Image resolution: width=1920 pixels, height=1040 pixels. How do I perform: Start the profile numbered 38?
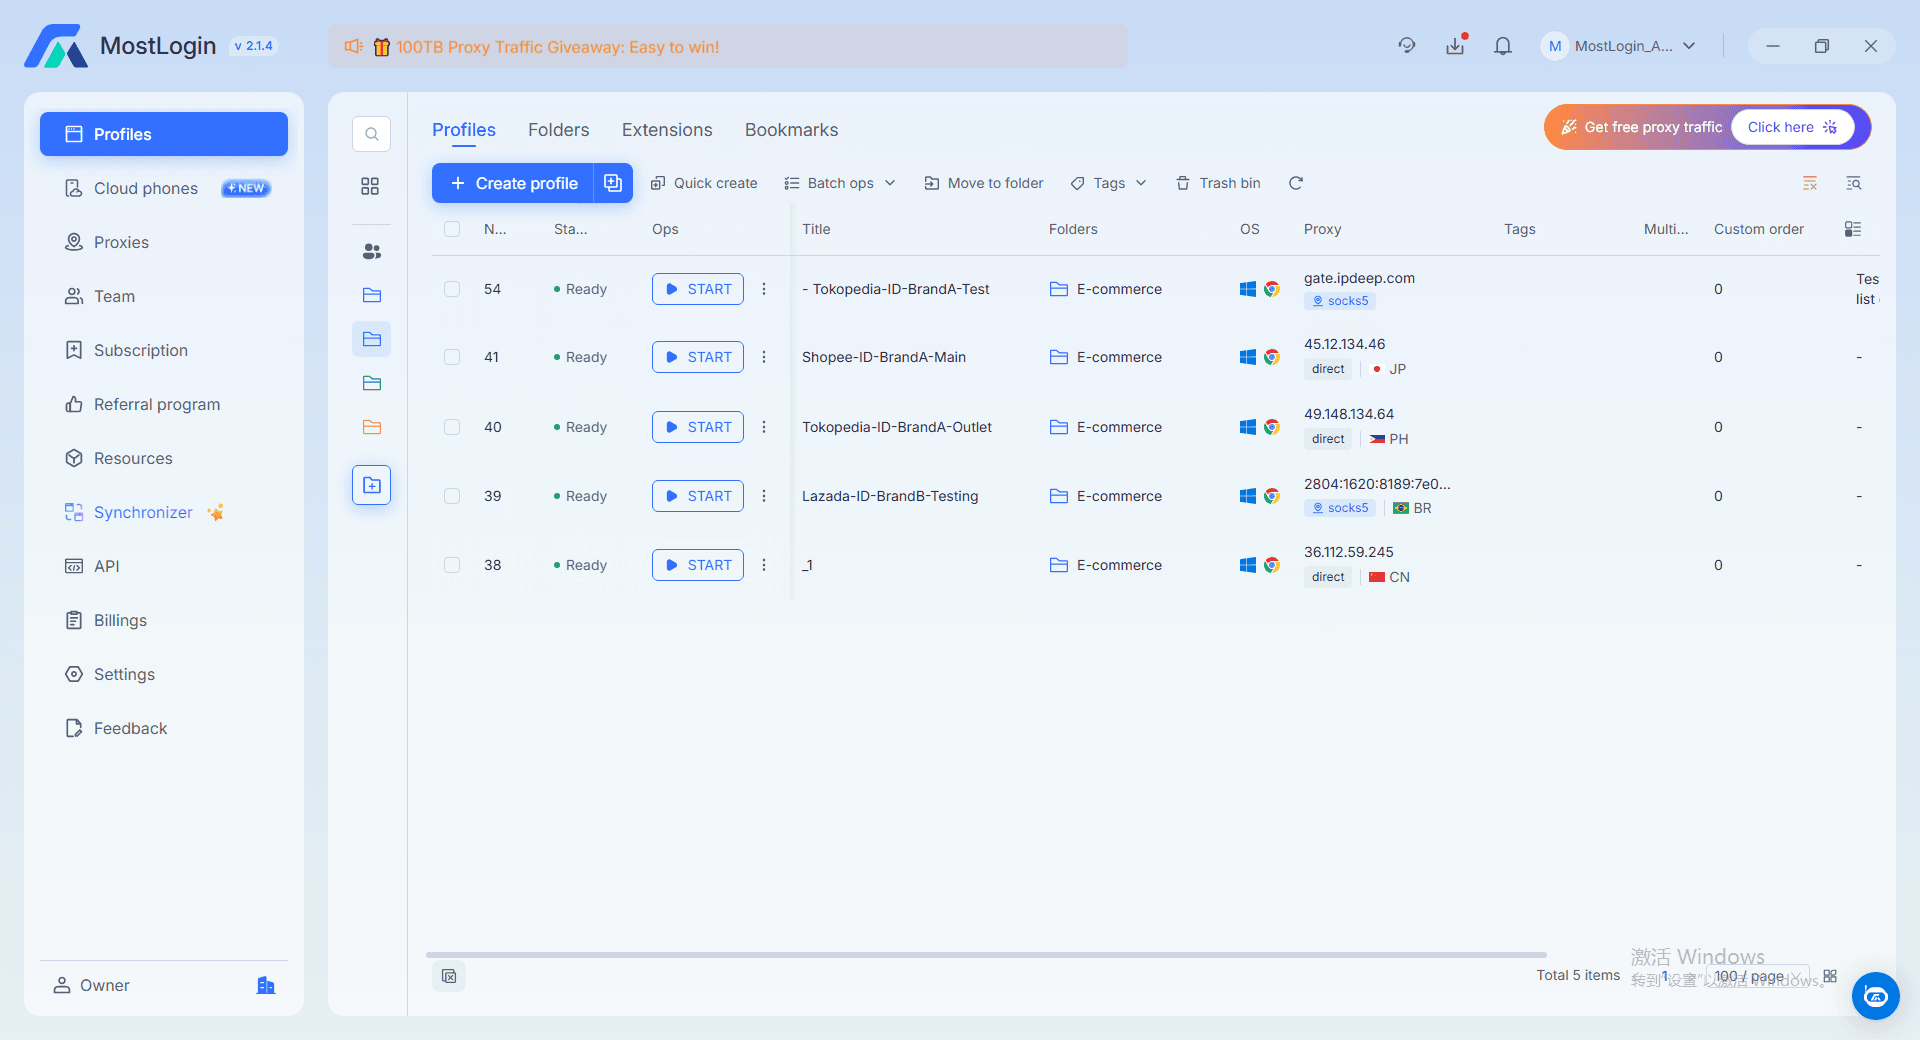[x=698, y=565]
